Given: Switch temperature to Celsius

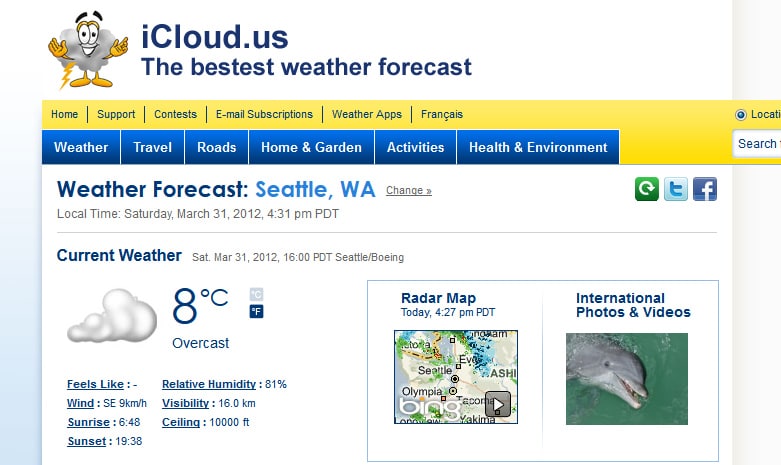Looking at the screenshot, I should (256, 294).
